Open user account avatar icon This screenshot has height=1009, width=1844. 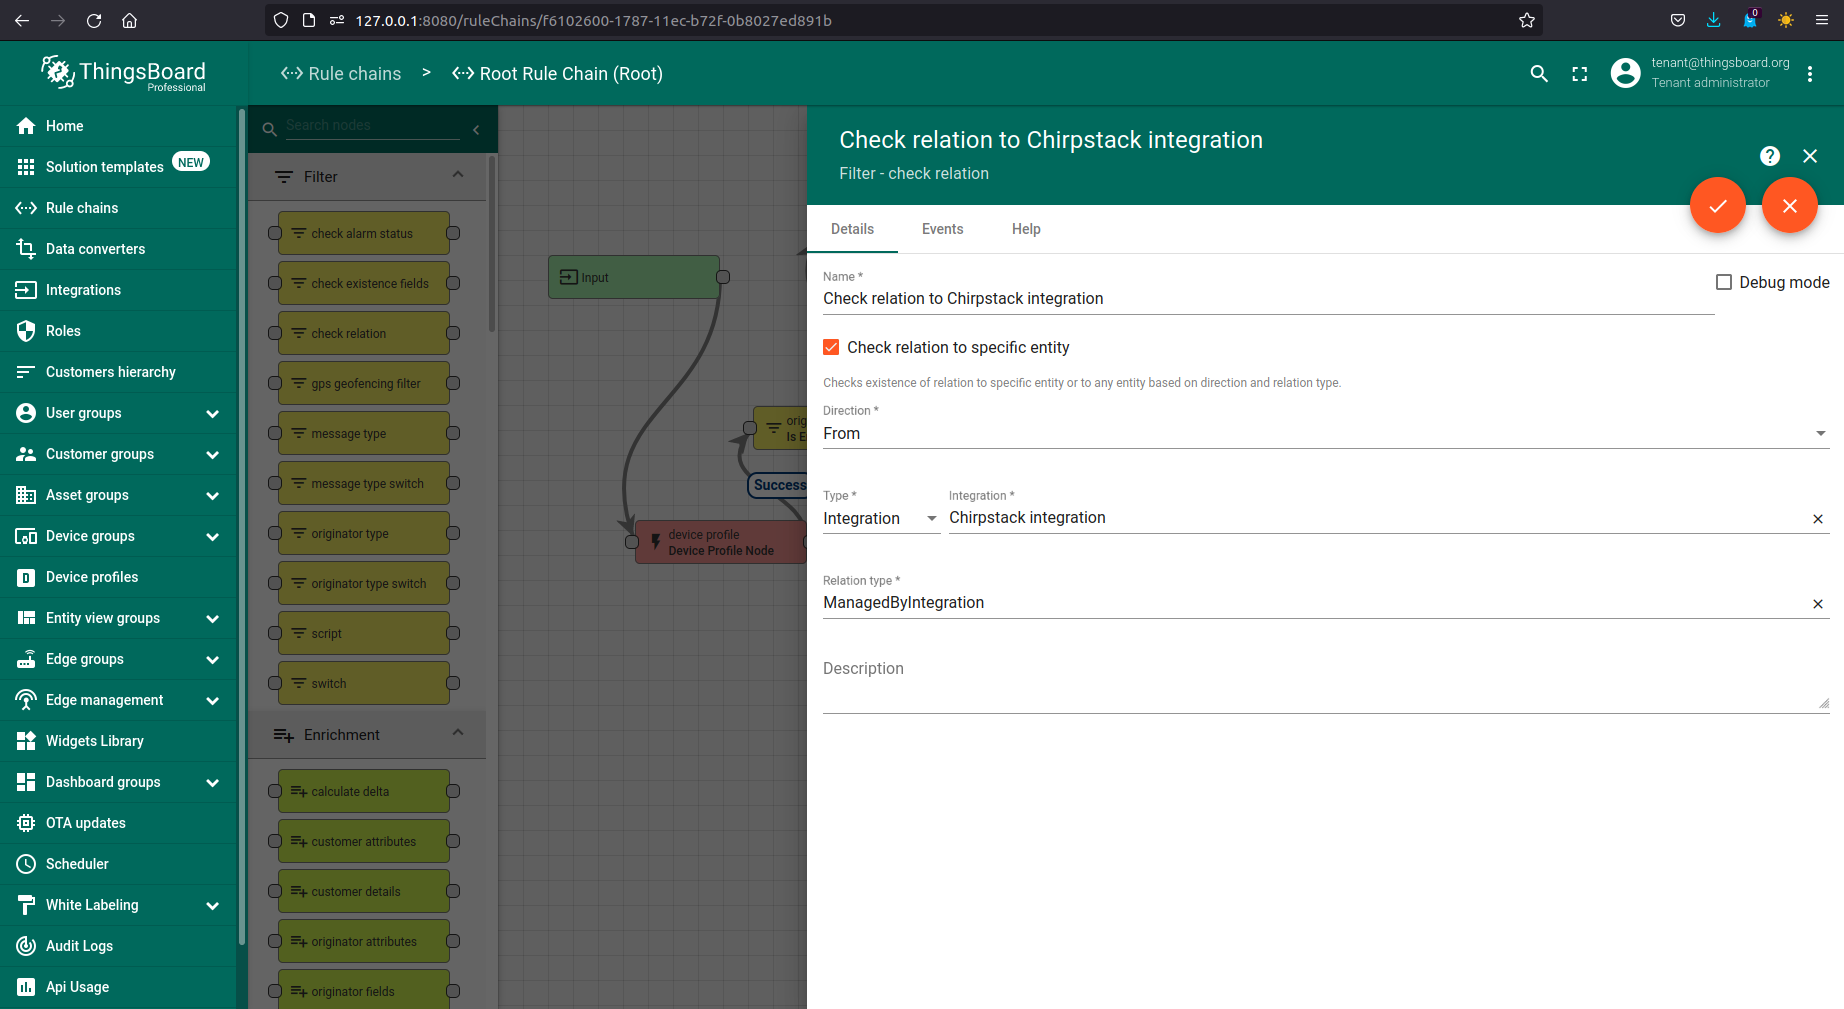pyautogui.click(x=1626, y=73)
